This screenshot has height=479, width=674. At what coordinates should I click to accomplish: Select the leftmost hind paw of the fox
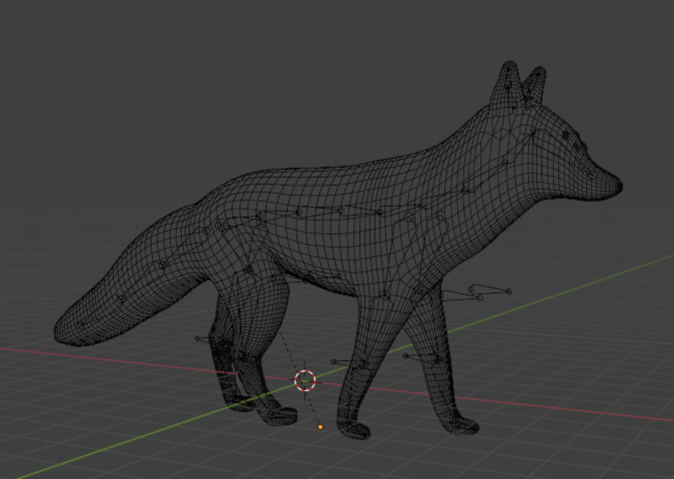tap(241, 402)
